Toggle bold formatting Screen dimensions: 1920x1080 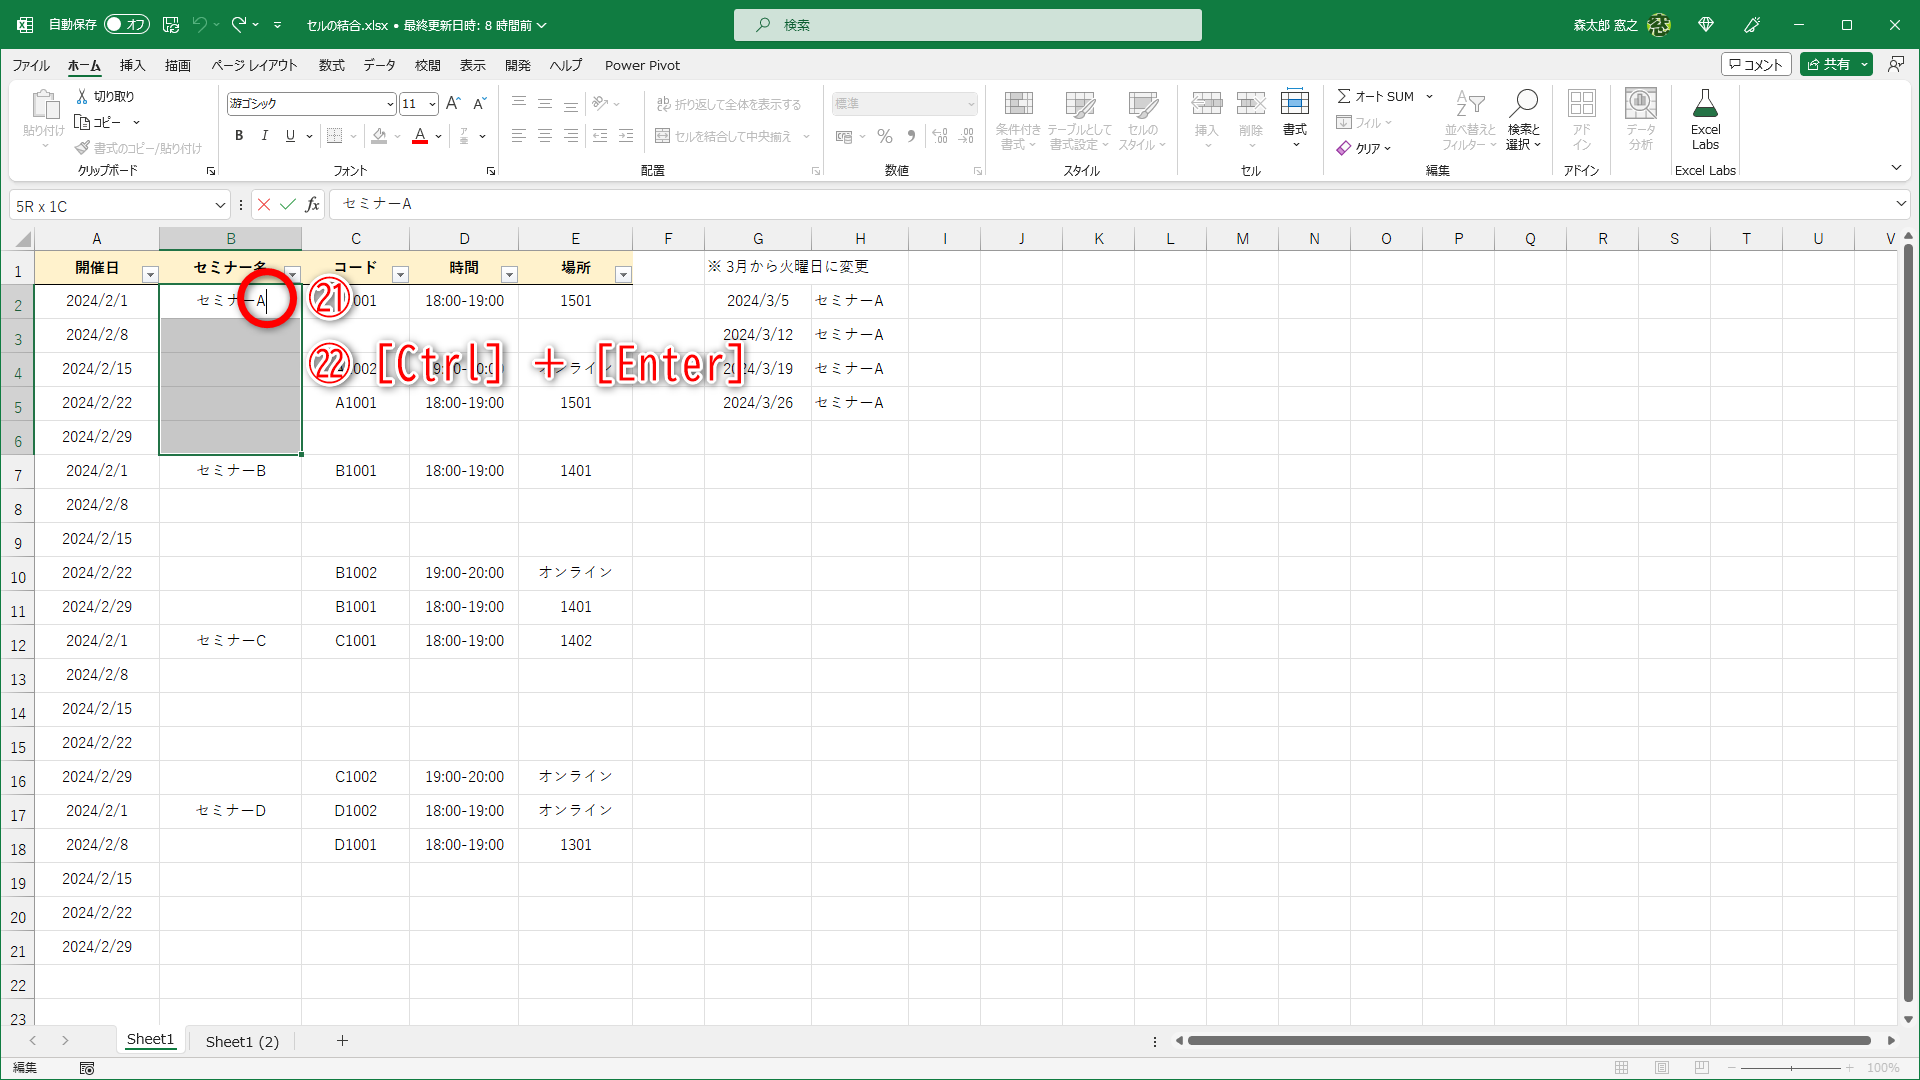tap(239, 136)
